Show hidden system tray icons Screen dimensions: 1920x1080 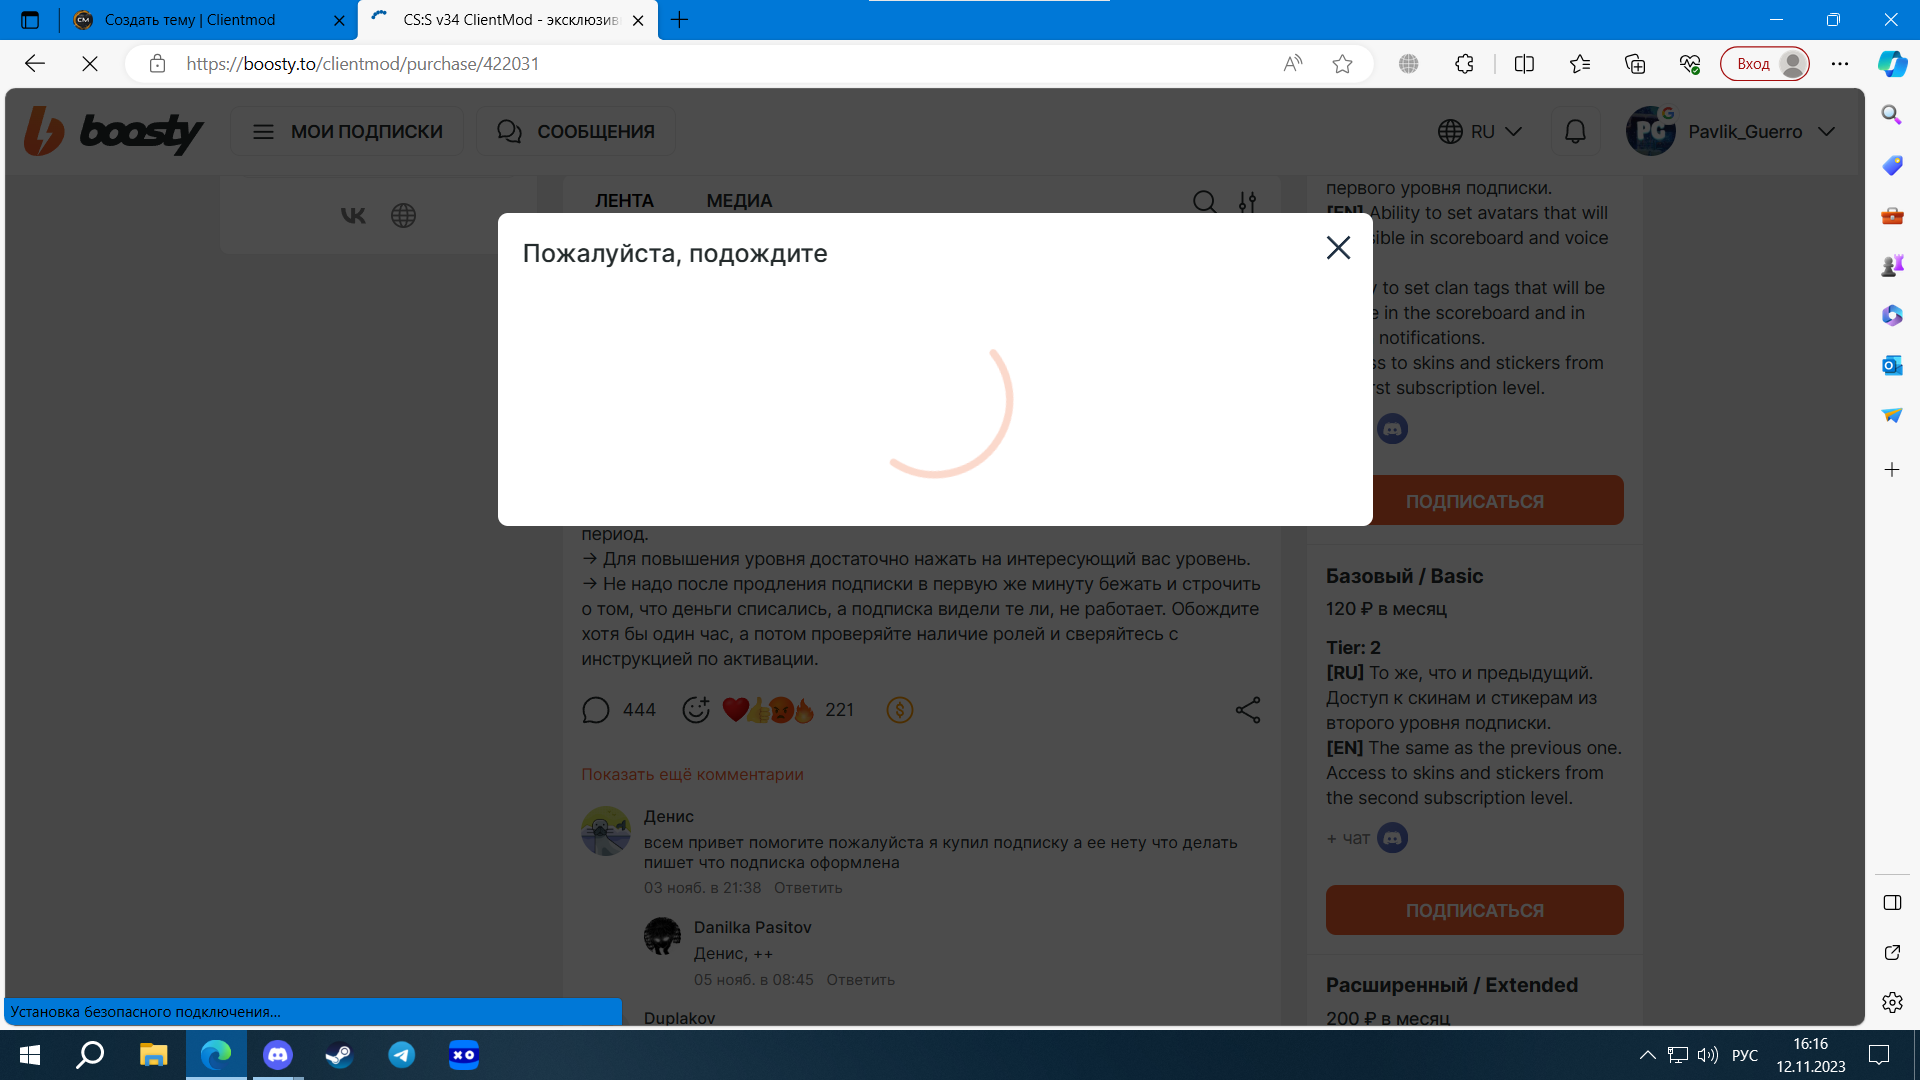click(1648, 1055)
